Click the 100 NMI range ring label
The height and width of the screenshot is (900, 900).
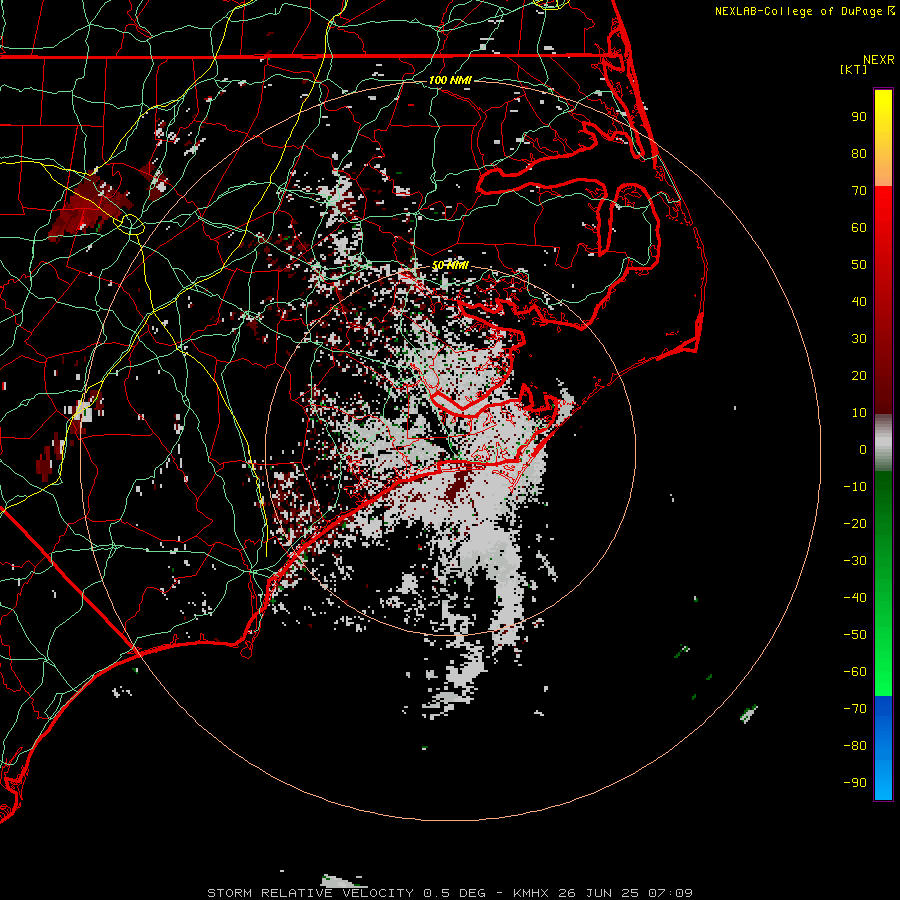point(450,80)
